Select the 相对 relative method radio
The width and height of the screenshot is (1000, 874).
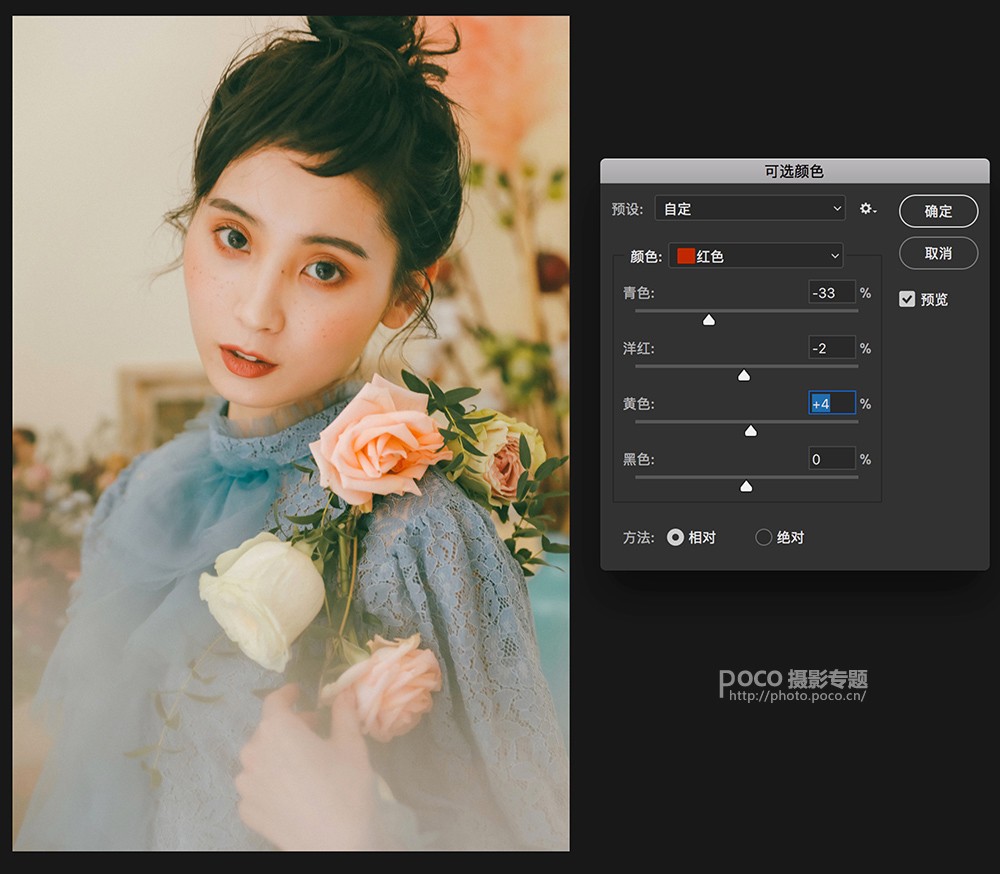point(675,537)
